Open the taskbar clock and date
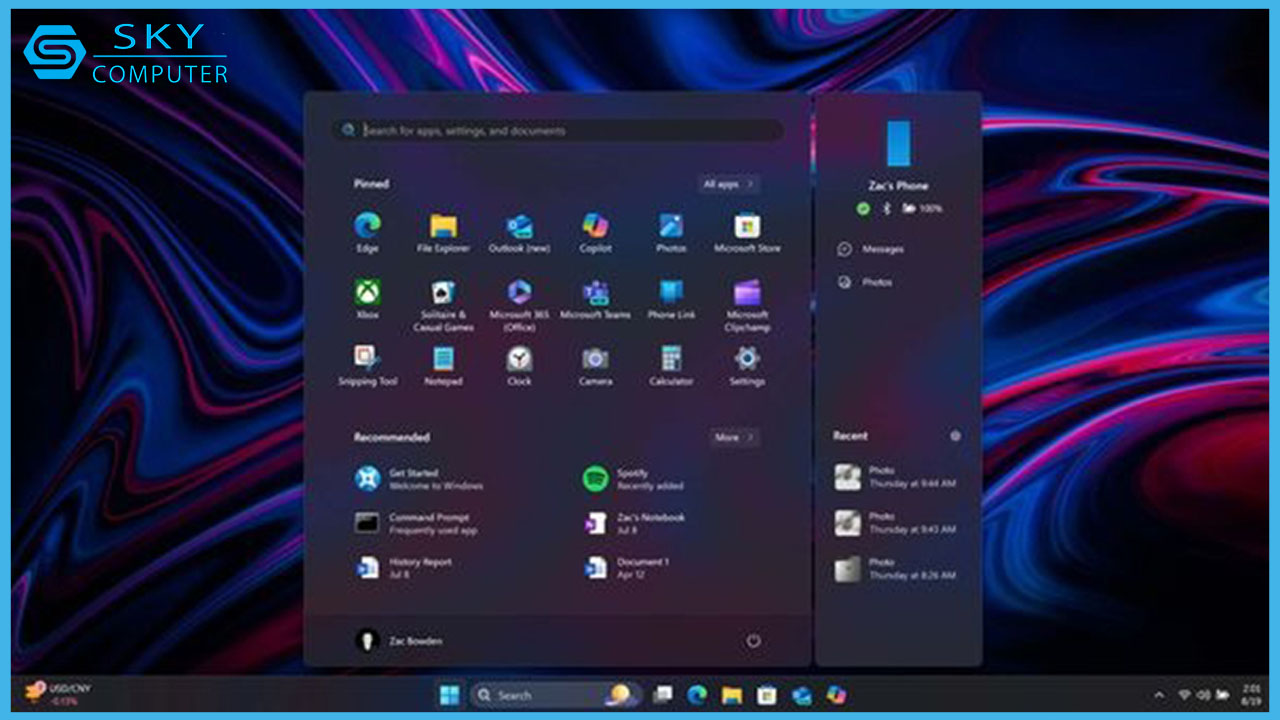The image size is (1280, 720). point(1251,695)
